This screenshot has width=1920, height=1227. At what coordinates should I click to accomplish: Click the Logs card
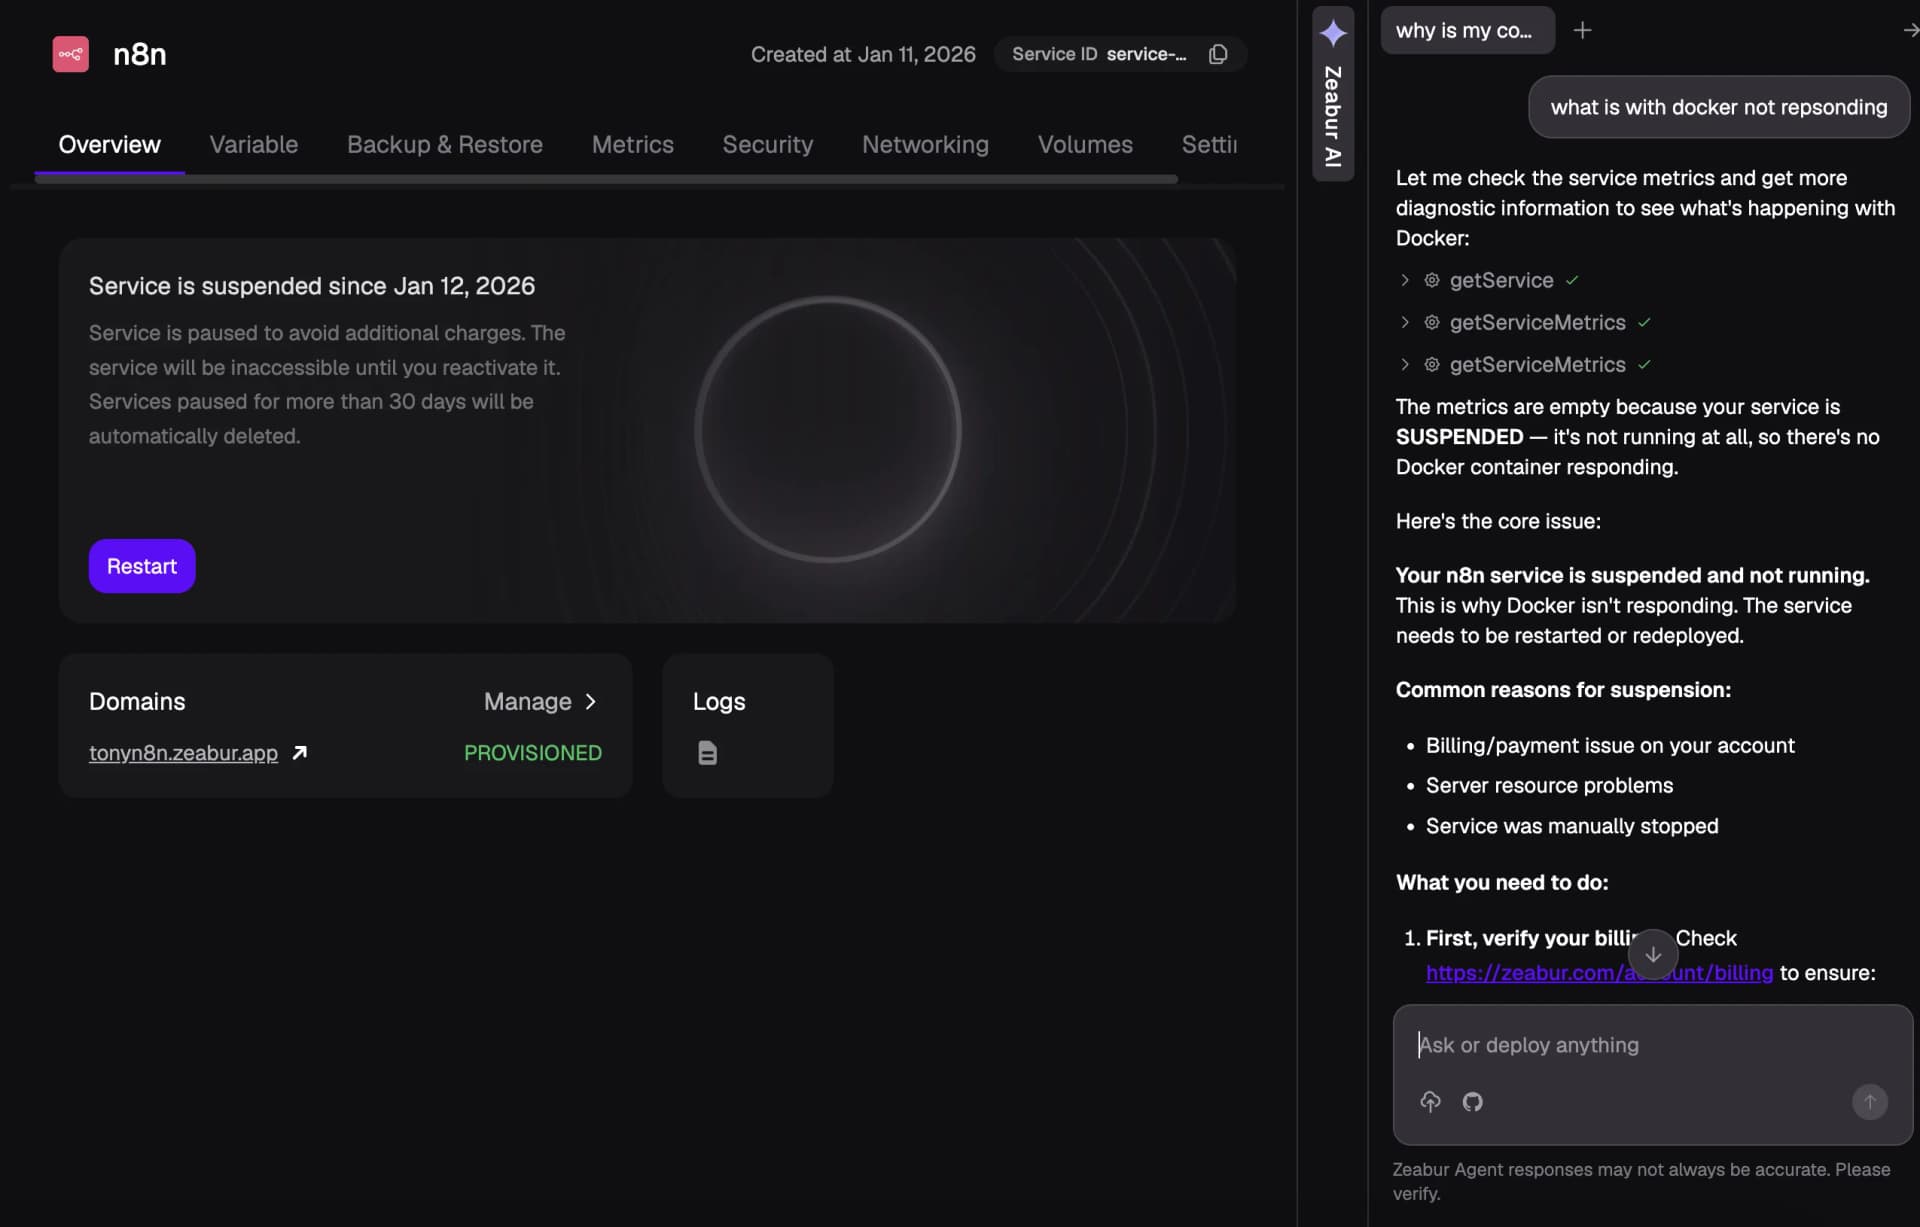747,725
